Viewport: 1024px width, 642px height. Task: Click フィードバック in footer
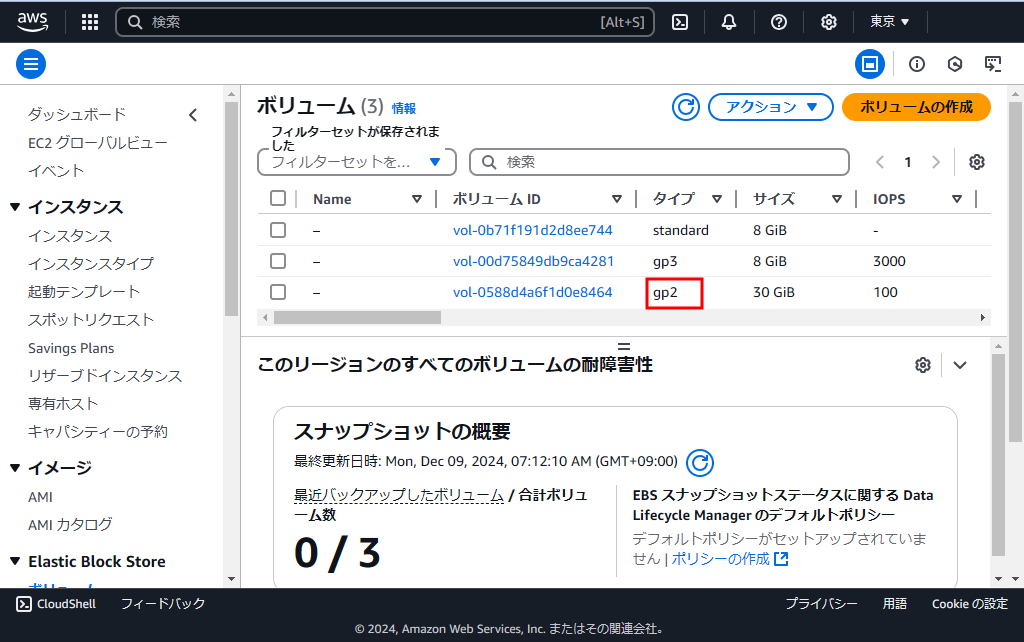(x=163, y=603)
